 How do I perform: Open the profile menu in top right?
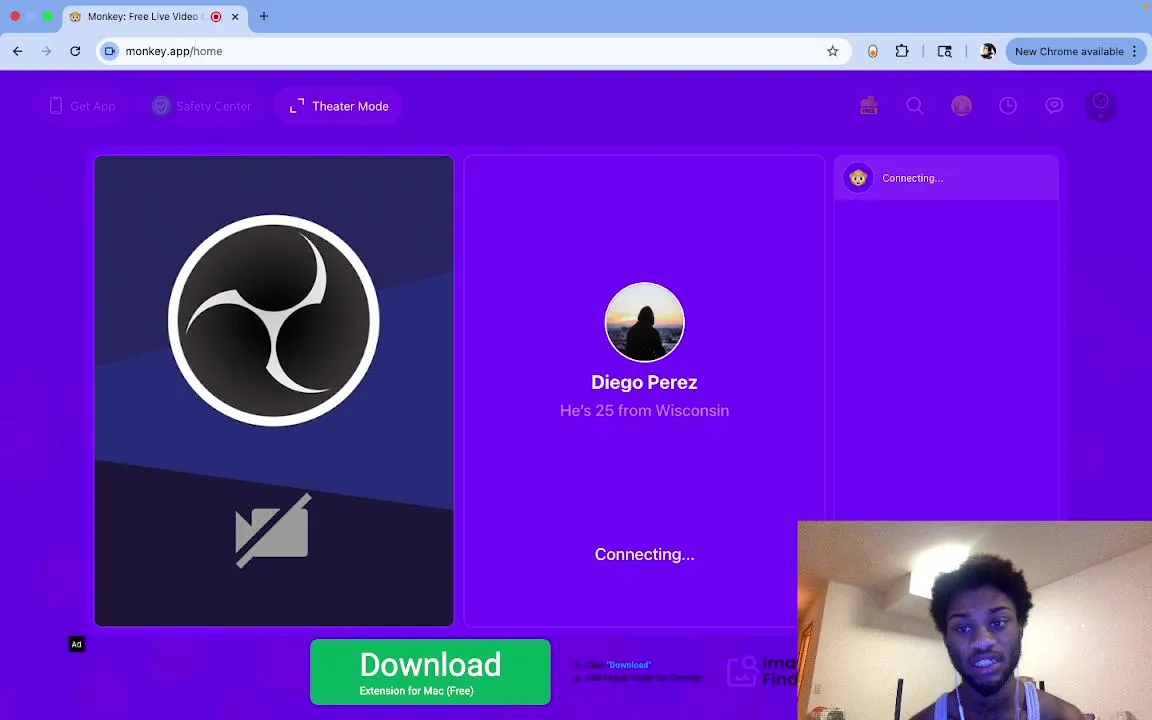(1101, 106)
